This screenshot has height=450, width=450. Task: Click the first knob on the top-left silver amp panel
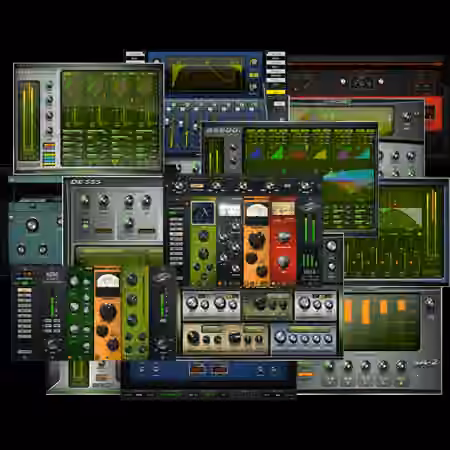(192, 303)
